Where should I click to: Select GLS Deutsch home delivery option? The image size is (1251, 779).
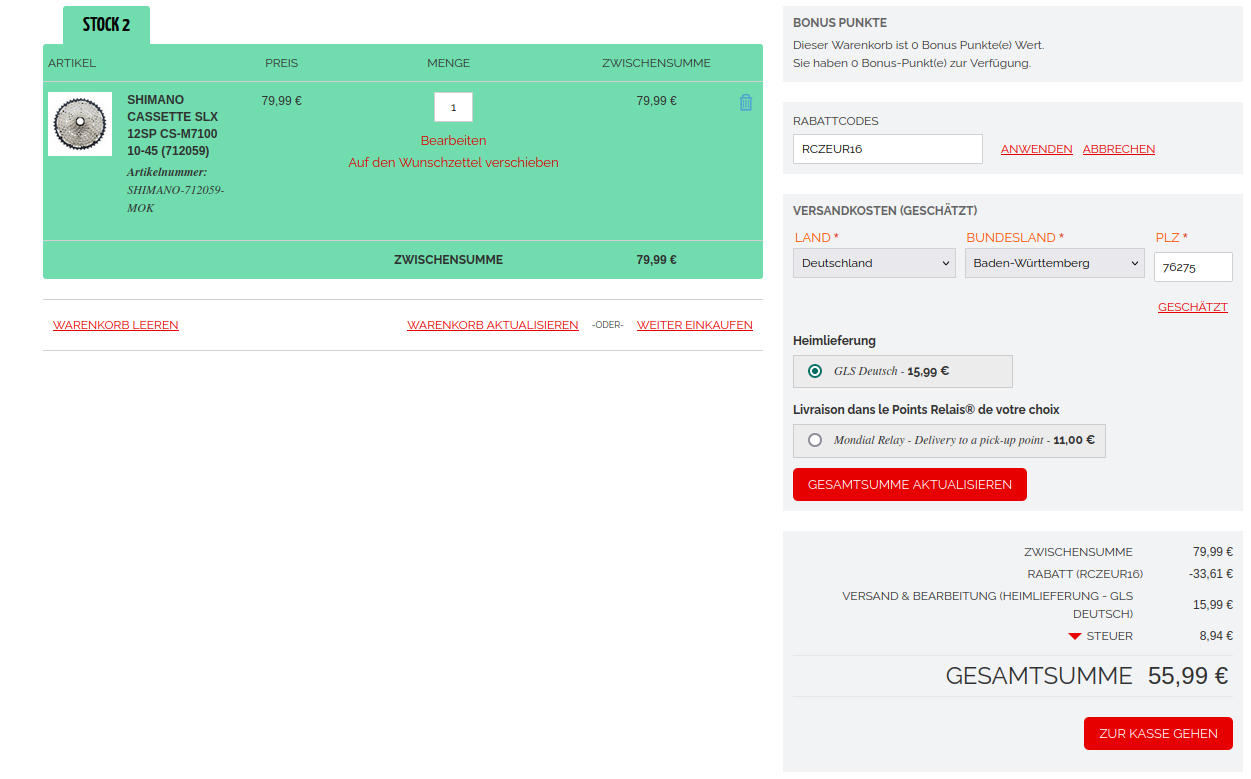pos(815,371)
